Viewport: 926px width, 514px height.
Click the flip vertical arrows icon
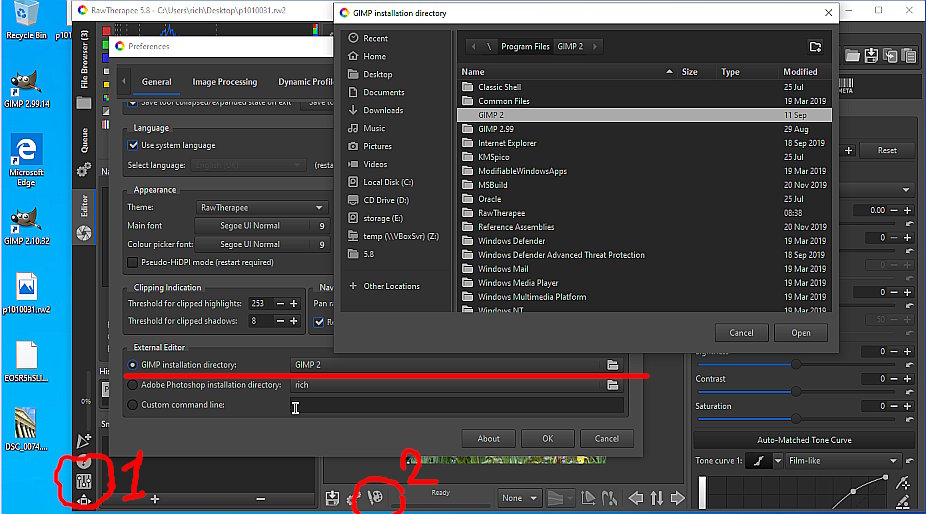(x=657, y=498)
